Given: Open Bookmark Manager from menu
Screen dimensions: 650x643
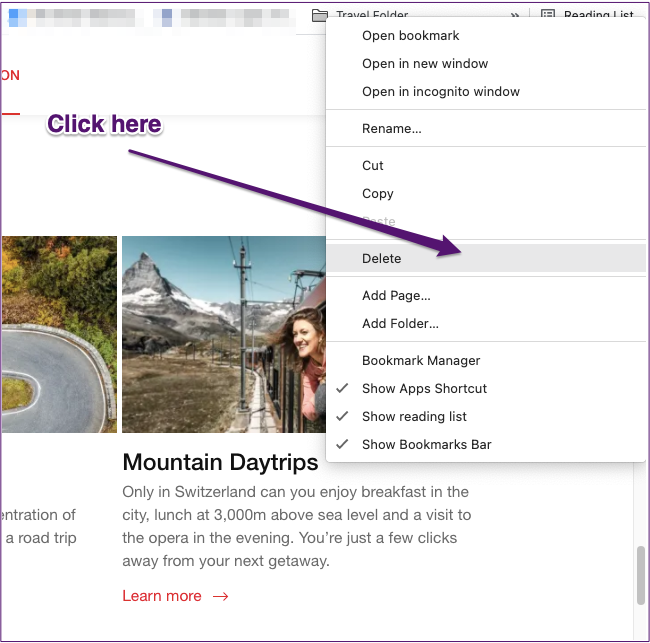Looking at the screenshot, I should [486, 360].
